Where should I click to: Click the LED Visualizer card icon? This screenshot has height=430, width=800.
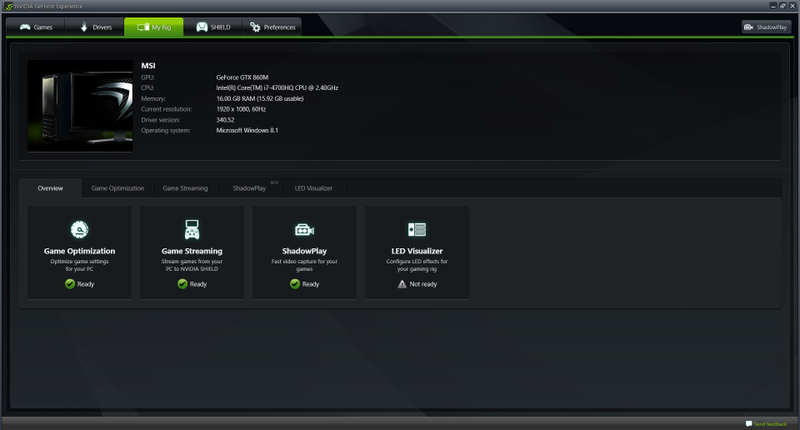(417, 230)
